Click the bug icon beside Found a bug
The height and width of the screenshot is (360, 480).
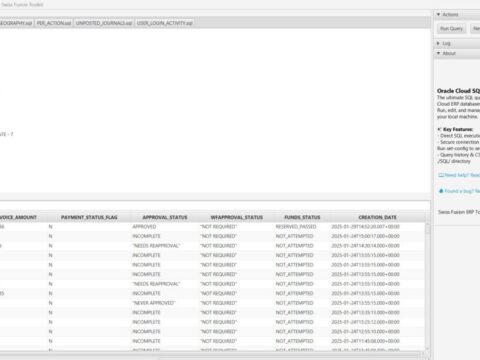(441, 191)
